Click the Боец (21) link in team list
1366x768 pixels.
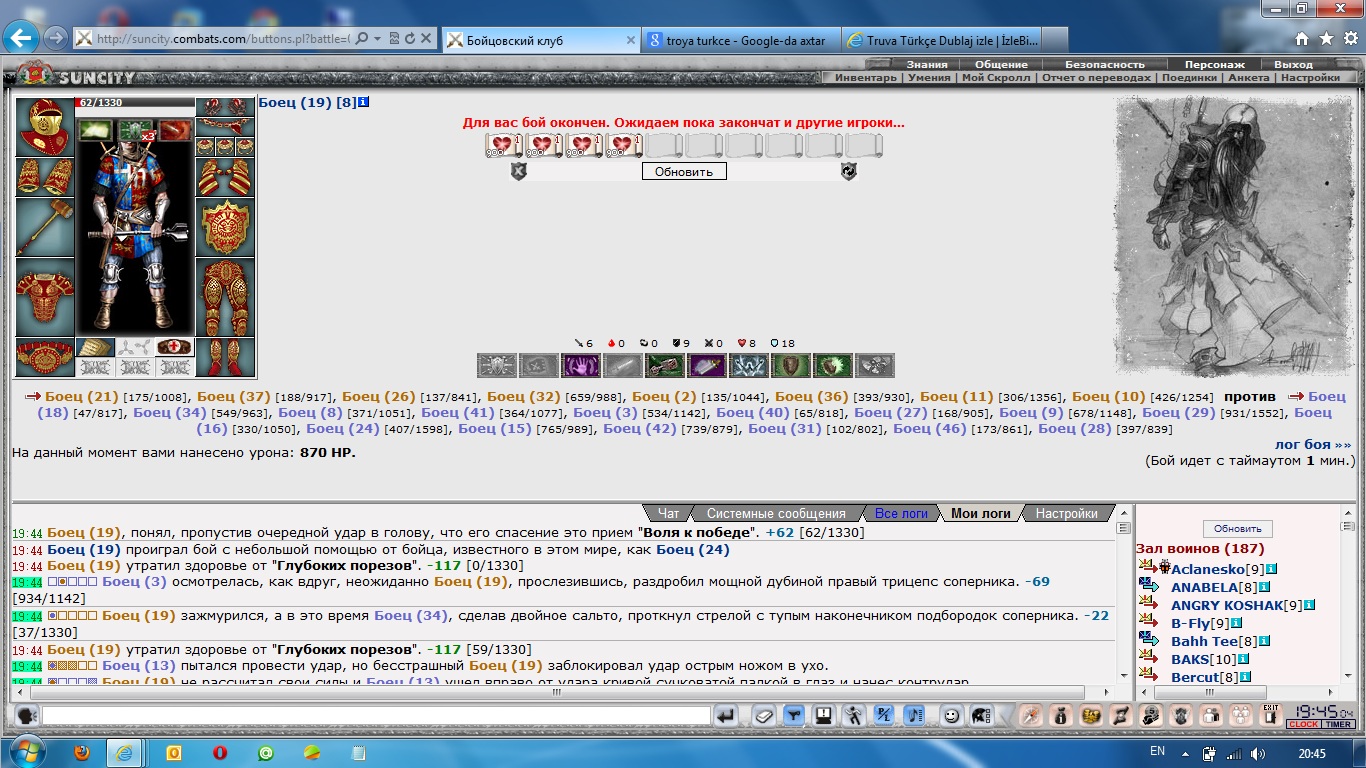[81, 396]
